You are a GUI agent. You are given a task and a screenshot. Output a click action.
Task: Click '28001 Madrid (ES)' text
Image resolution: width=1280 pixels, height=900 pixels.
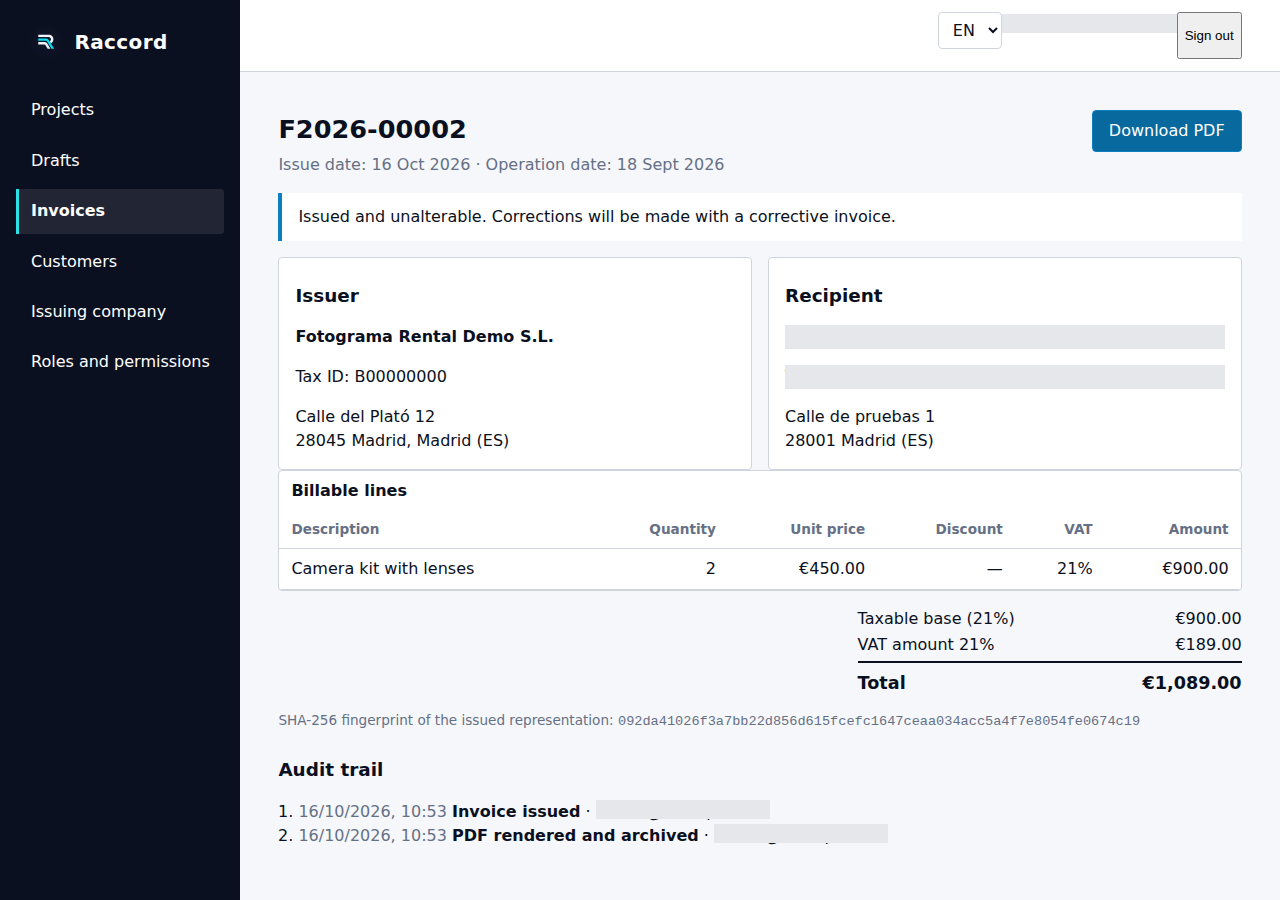pos(859,441)
